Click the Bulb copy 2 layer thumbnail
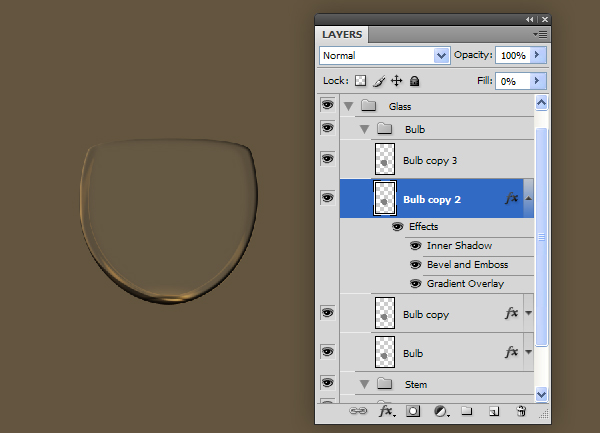 [385, 198]
